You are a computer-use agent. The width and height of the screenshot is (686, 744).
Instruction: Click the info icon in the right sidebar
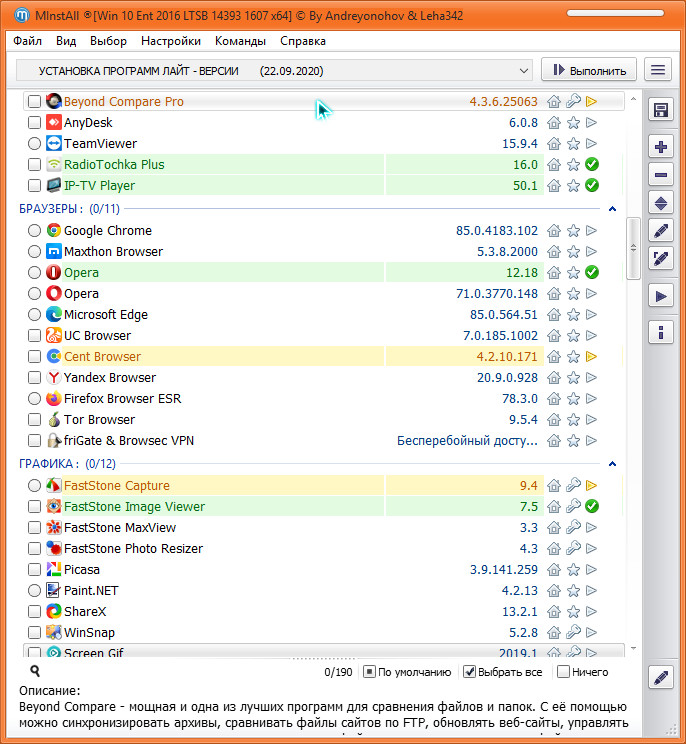[x=660, y=331]
